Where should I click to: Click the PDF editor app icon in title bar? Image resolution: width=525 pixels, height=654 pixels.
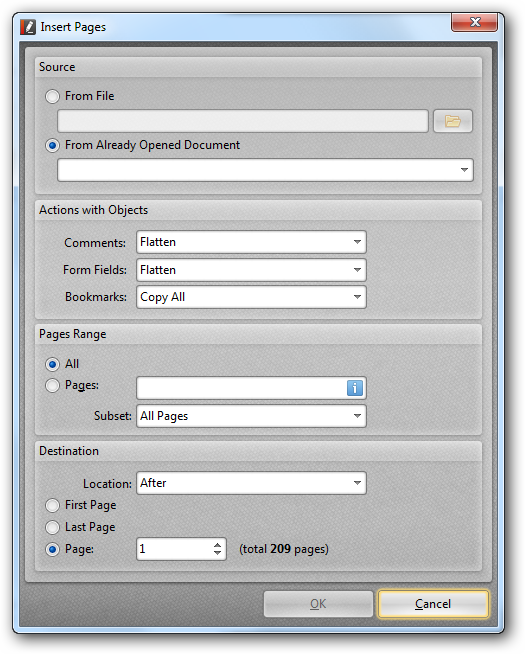pyautogui.click(x=28, y=27)
